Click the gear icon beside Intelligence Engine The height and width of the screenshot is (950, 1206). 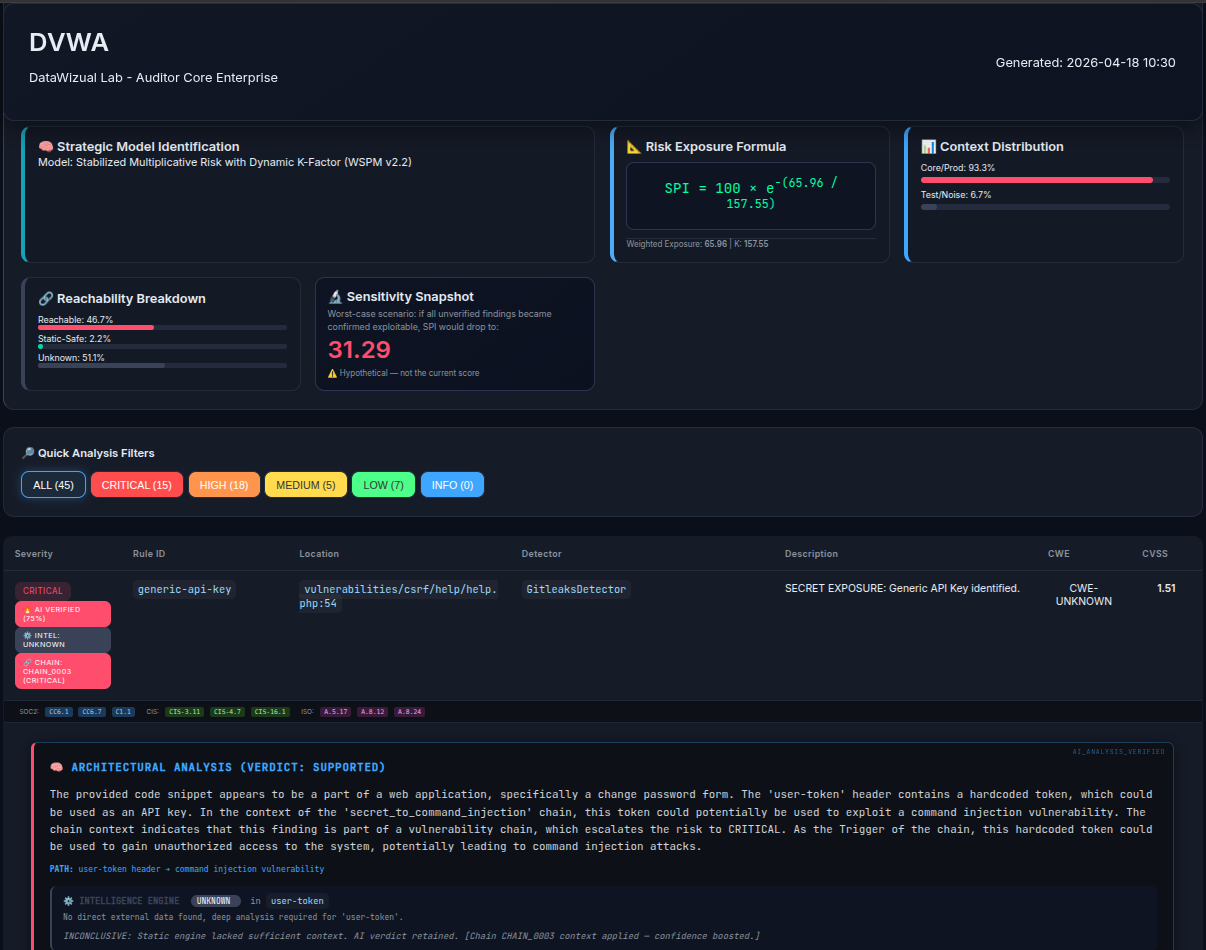[x=68, y=901]
